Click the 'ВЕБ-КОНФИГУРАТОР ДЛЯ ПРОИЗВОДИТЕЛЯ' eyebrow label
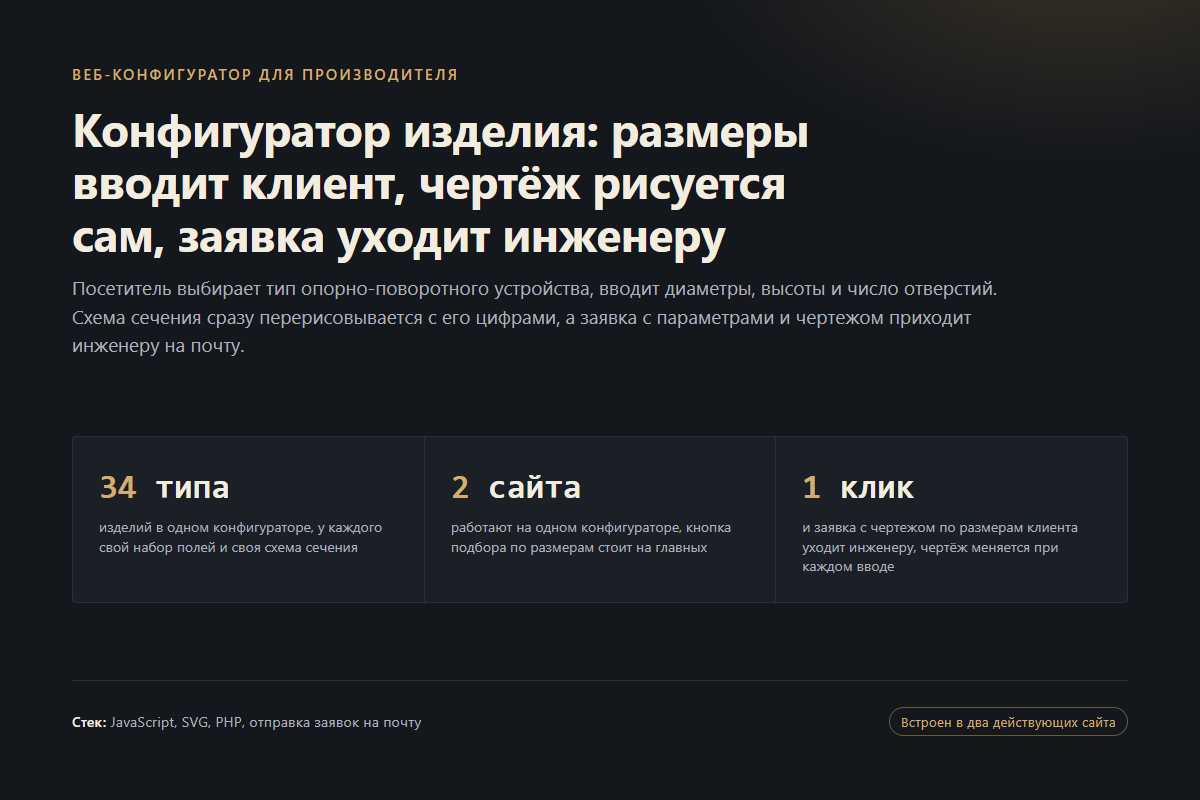 click(x=265, y=74)
